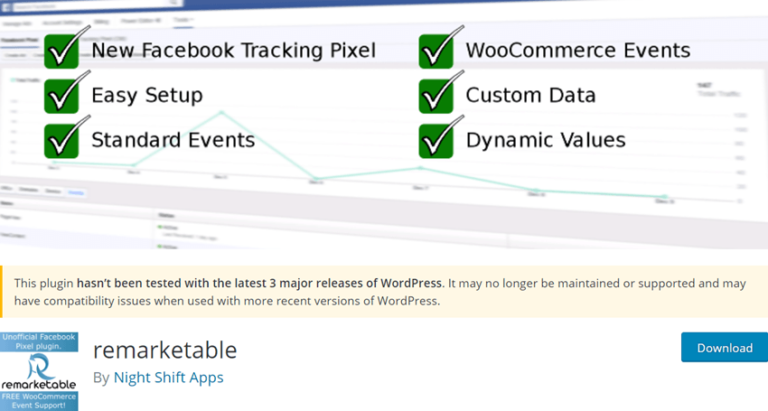Click the remarketable R logo icon
768x411 pixels.
pyautogui.click(x=39, y=364)
